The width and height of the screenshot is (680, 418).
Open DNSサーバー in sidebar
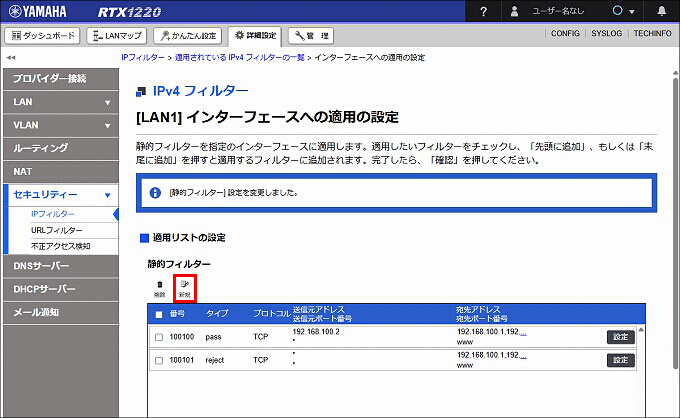coord(61,266)
